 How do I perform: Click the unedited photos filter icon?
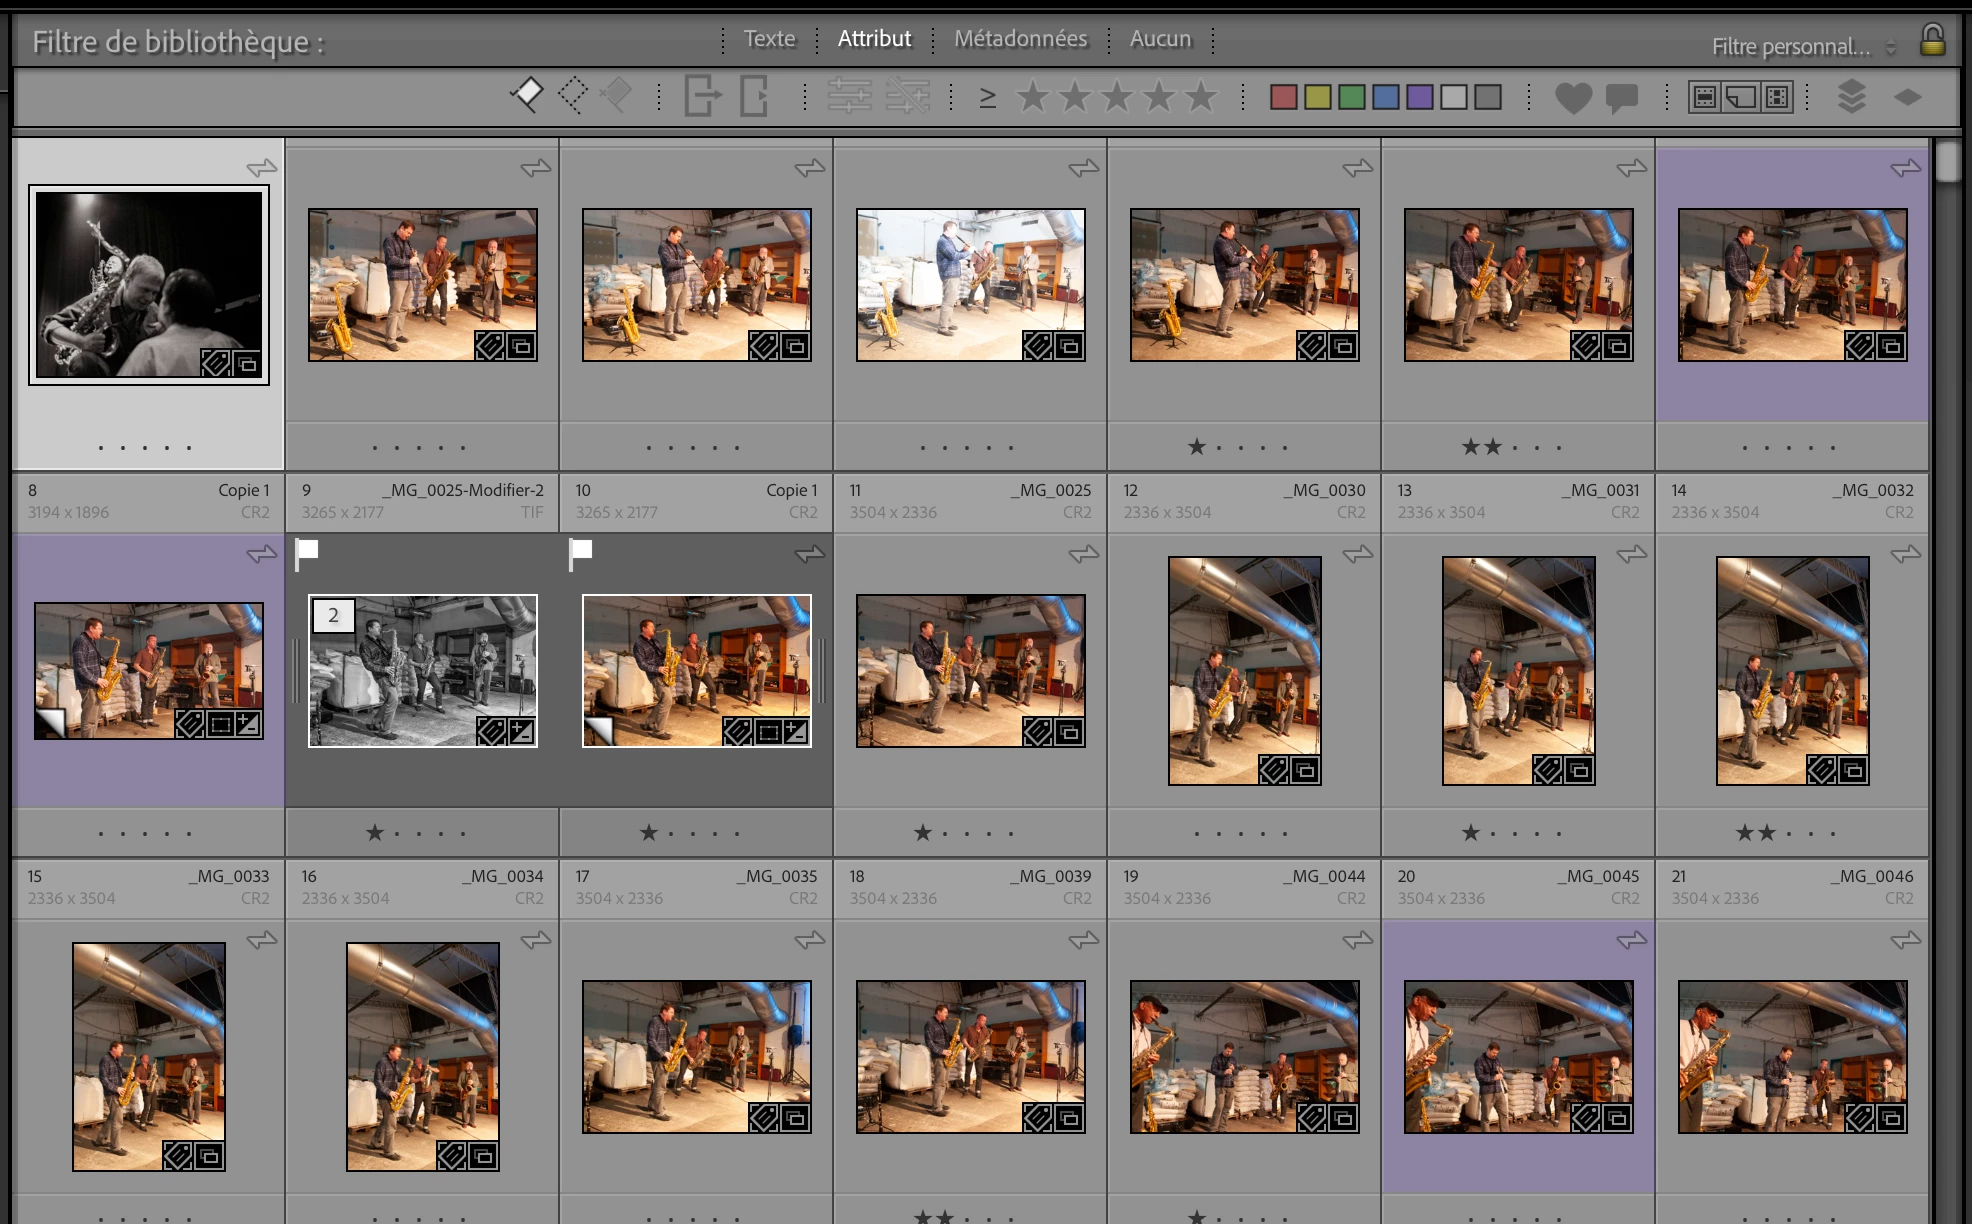coord(908,96)
